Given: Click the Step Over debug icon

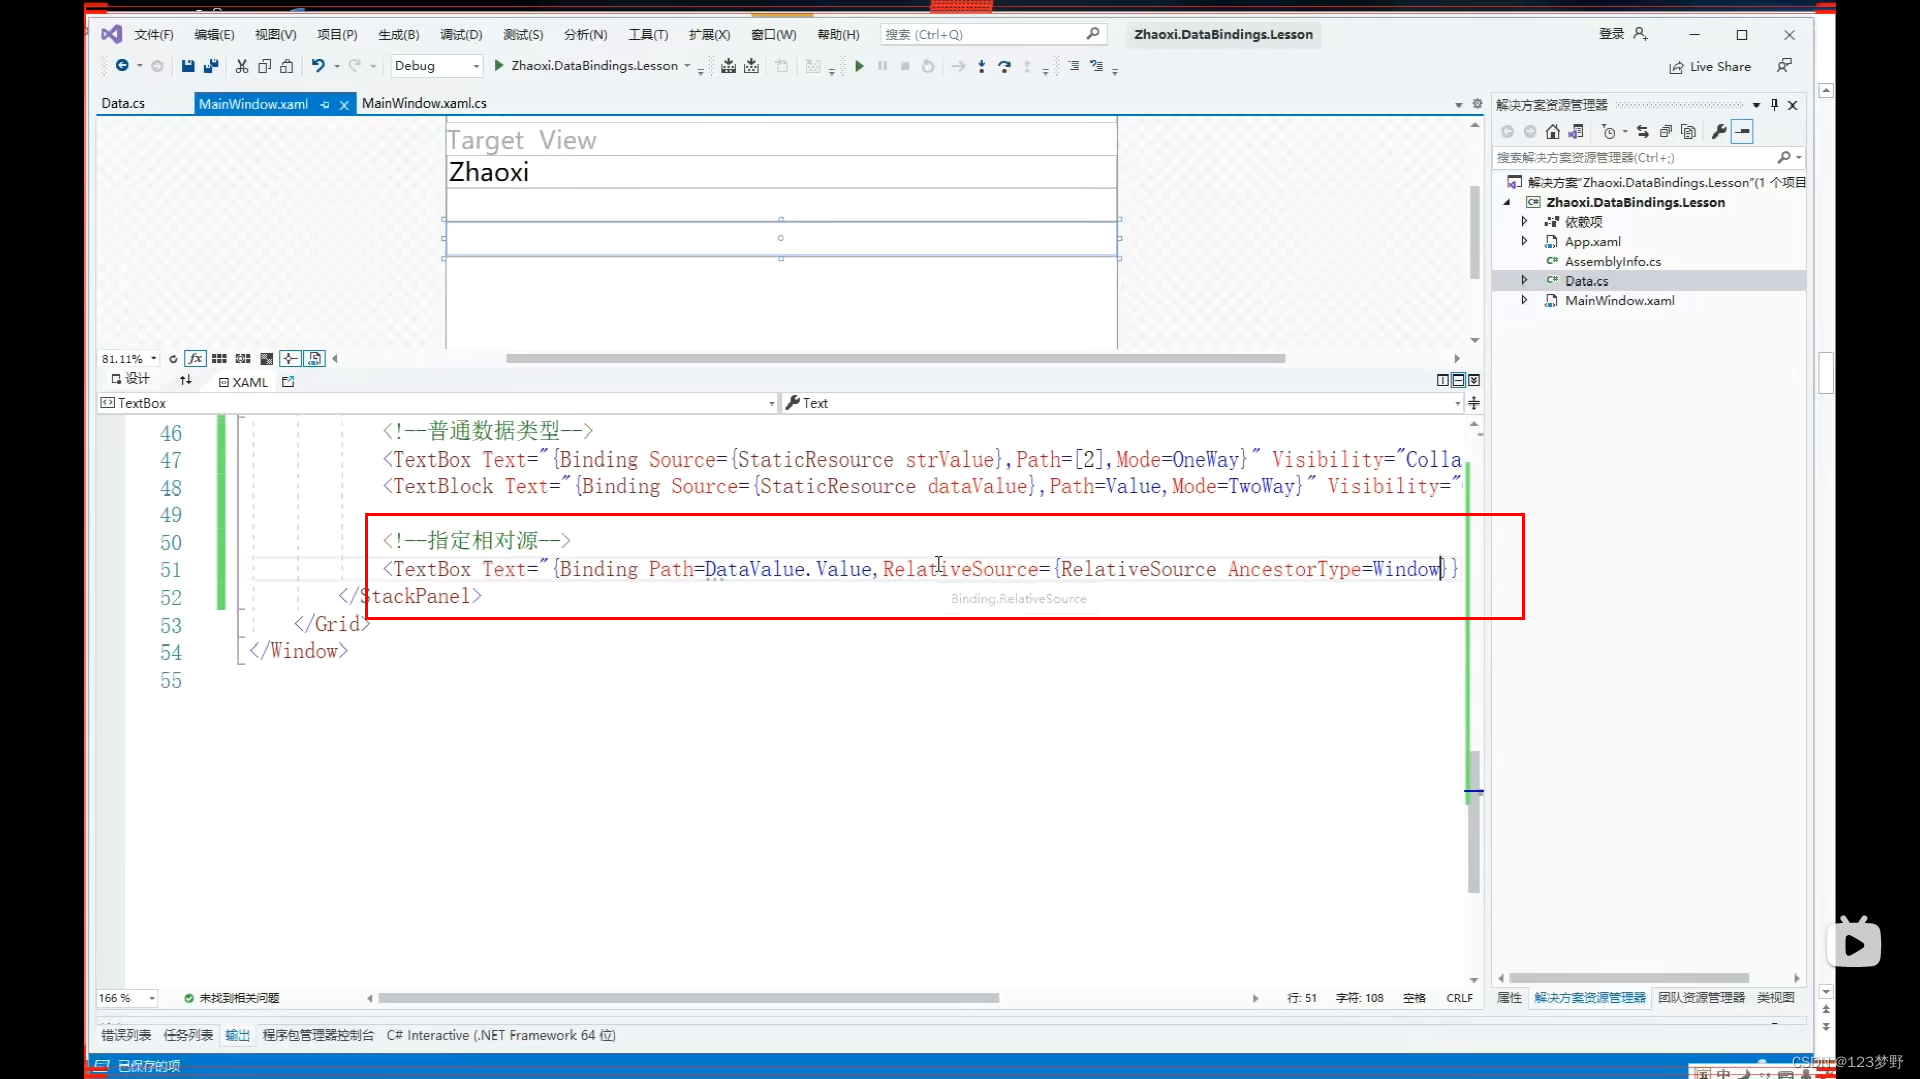Looking at the screenshot, I should pyautogui.click(x=1004, y=66).
